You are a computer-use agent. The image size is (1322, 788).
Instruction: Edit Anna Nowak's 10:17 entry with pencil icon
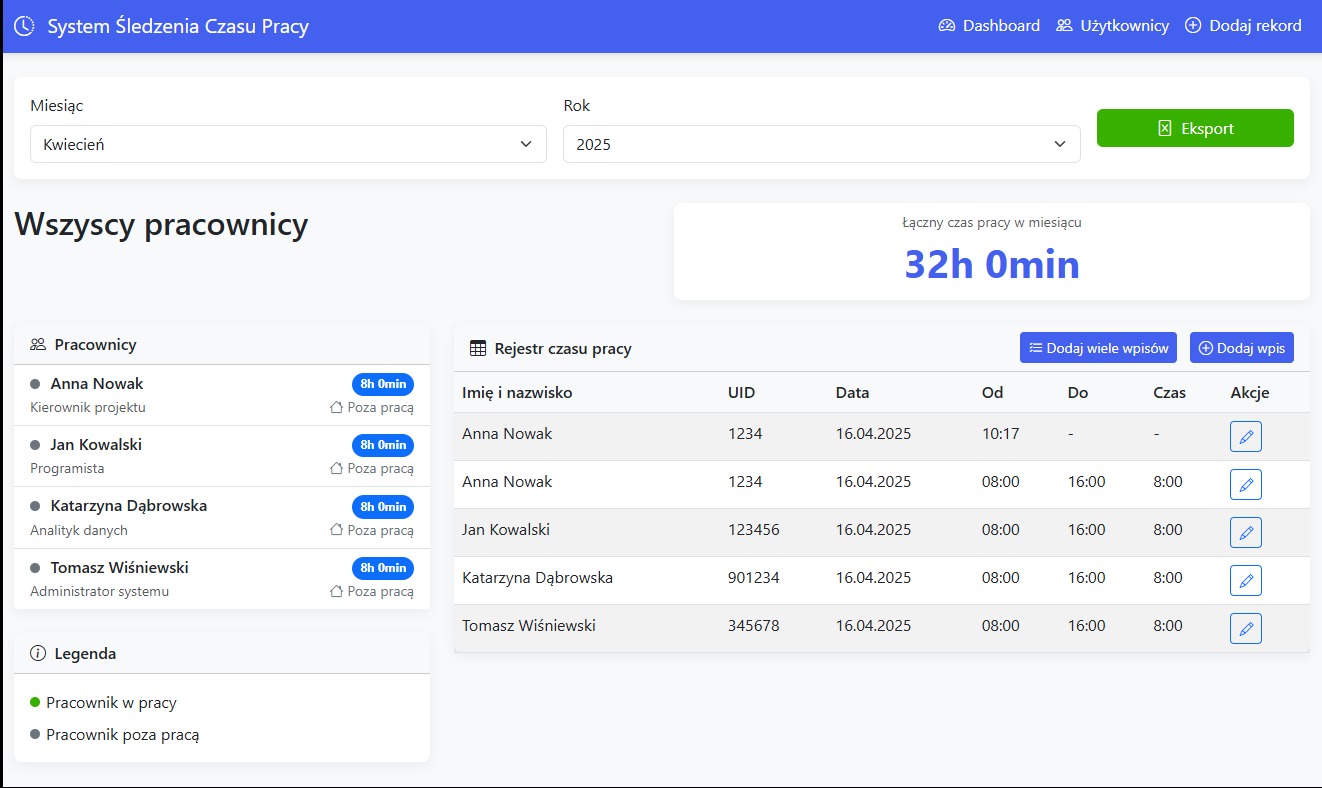(x=1245, y=436)
